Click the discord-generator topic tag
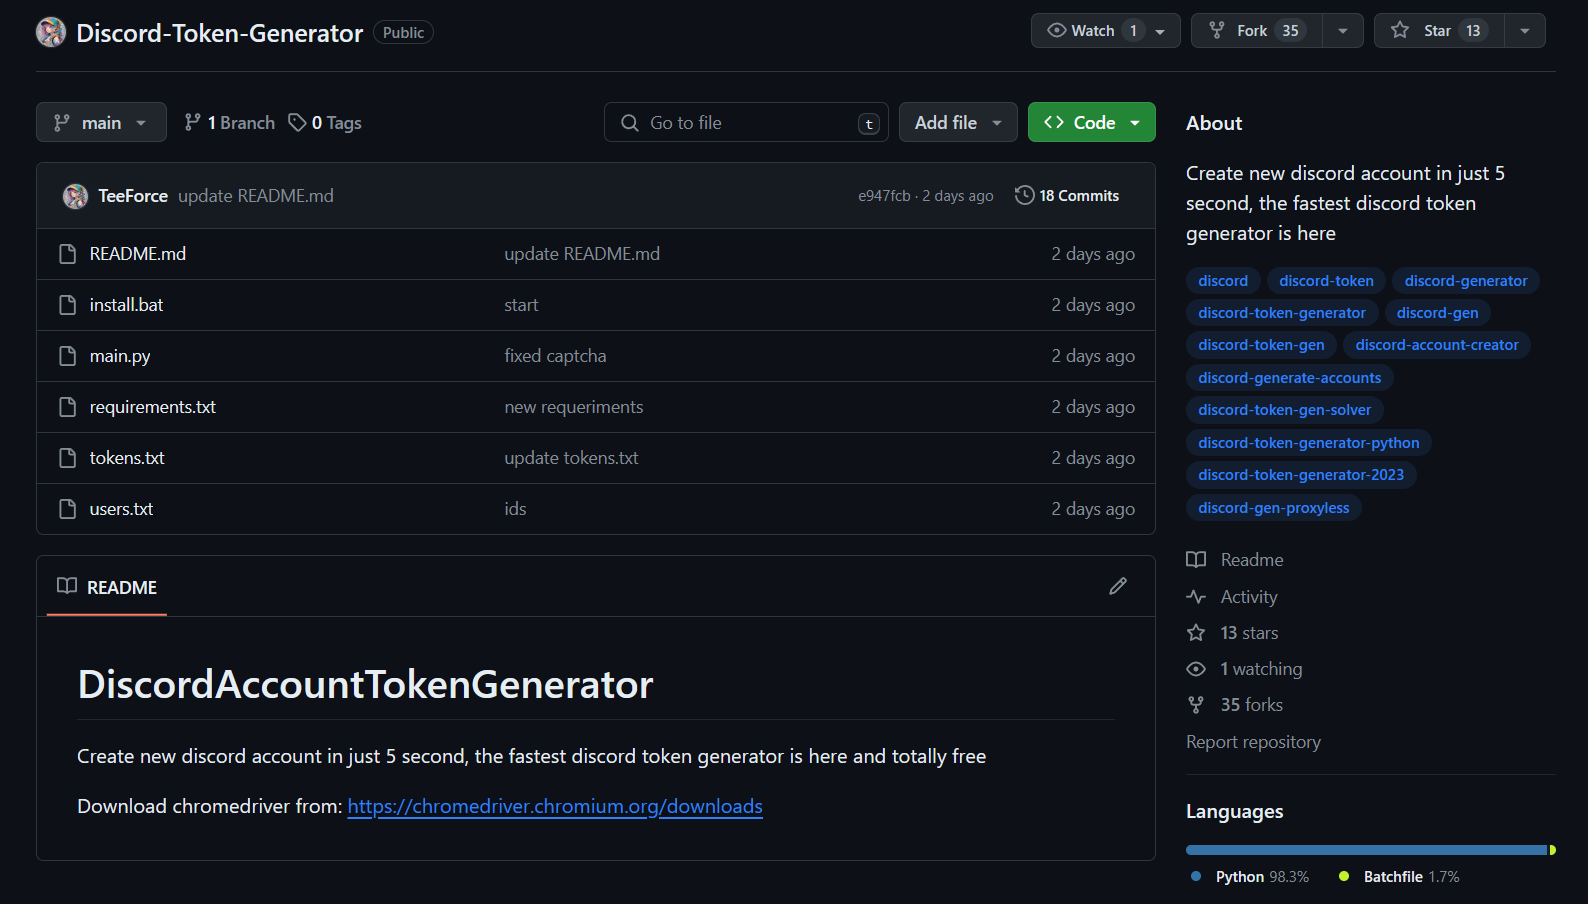The height and width of the screenshot is (904, 1588). point(1466,281)
